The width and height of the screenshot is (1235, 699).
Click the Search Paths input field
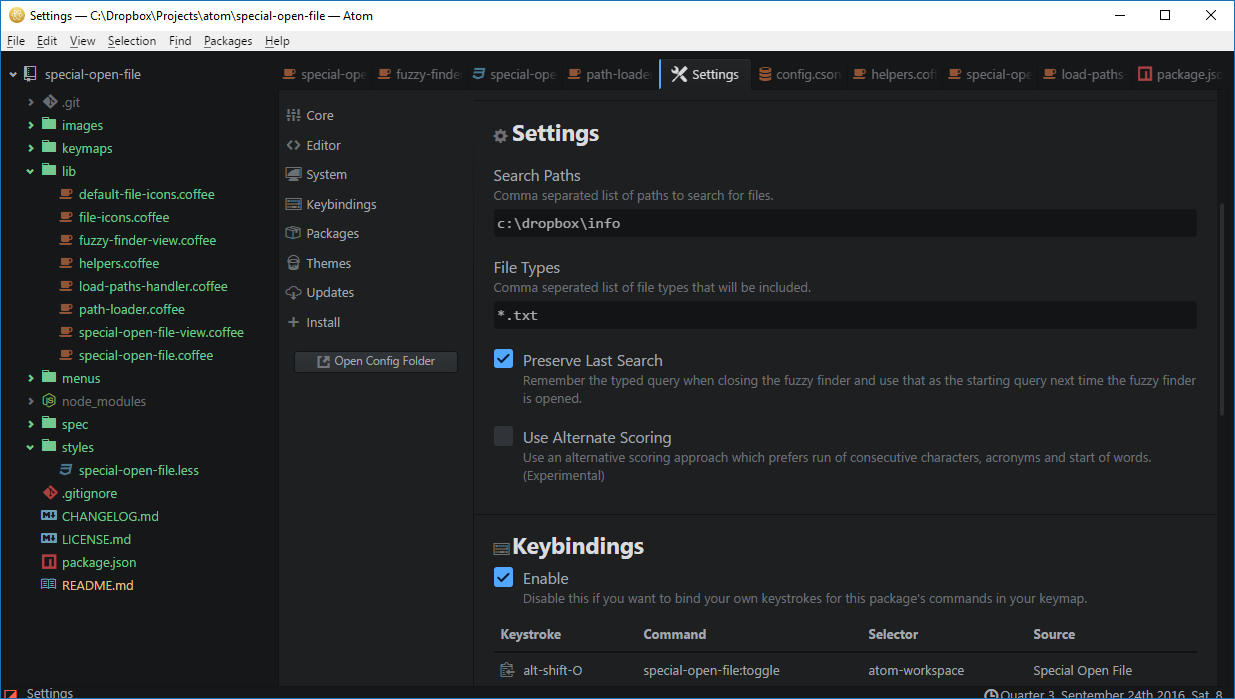845,223
